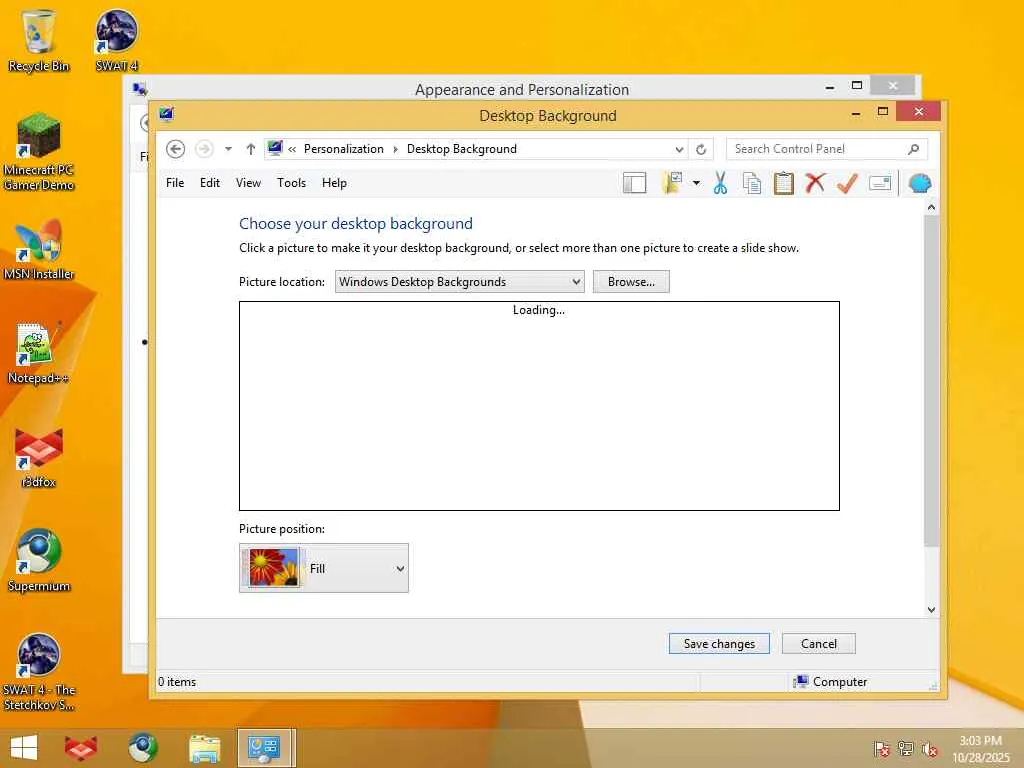Click the volume speaker tray icon

929,748
